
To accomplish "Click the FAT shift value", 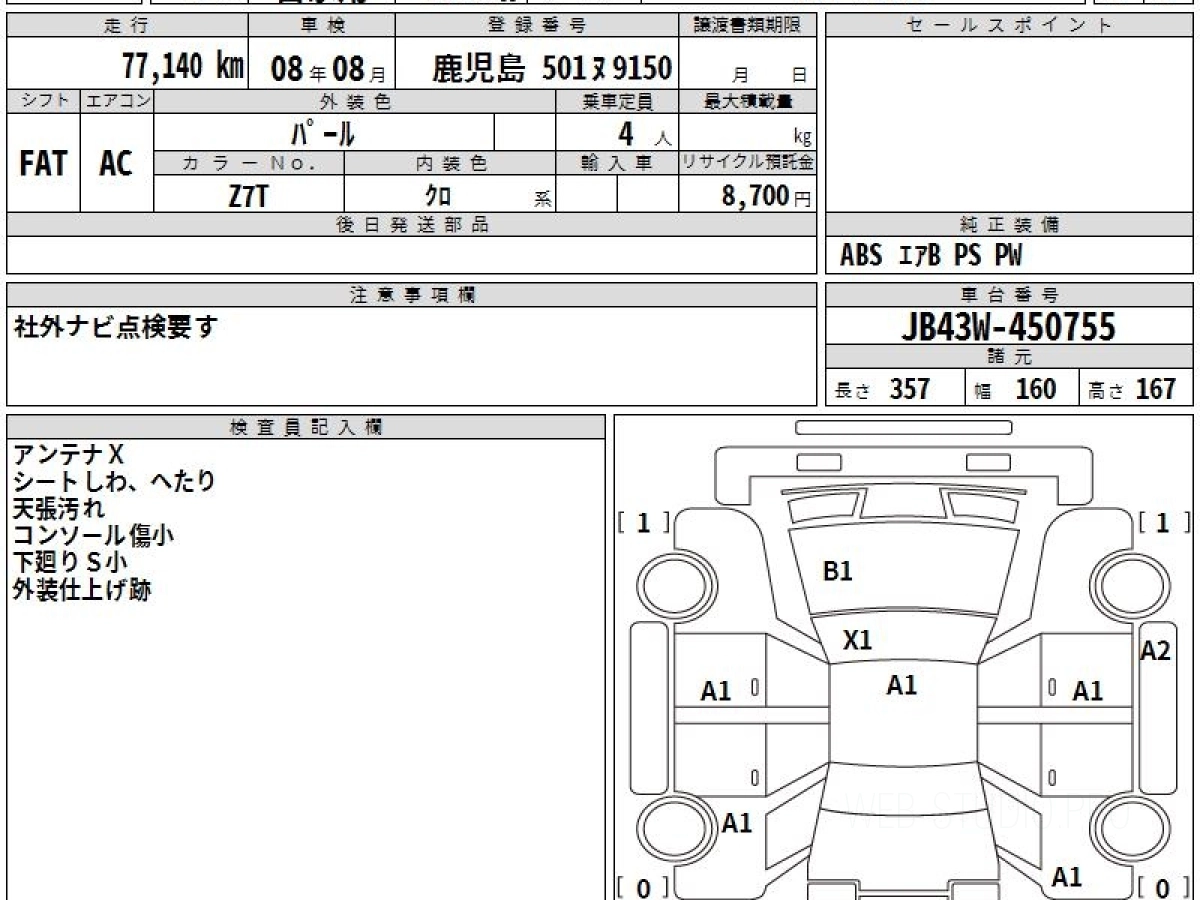I will click(x=43, y=163).
